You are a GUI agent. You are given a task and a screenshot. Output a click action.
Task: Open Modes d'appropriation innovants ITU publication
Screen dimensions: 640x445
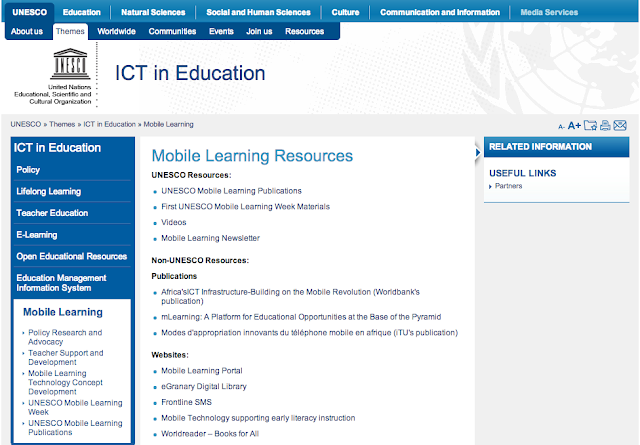pos(309,333)
